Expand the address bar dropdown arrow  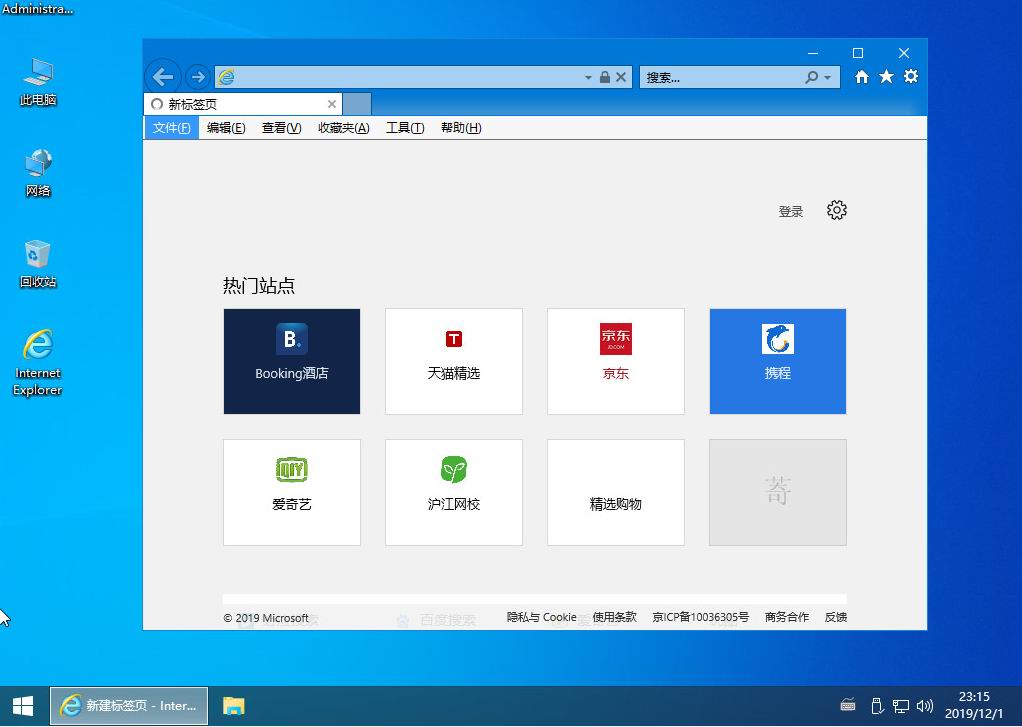[588, 78]
